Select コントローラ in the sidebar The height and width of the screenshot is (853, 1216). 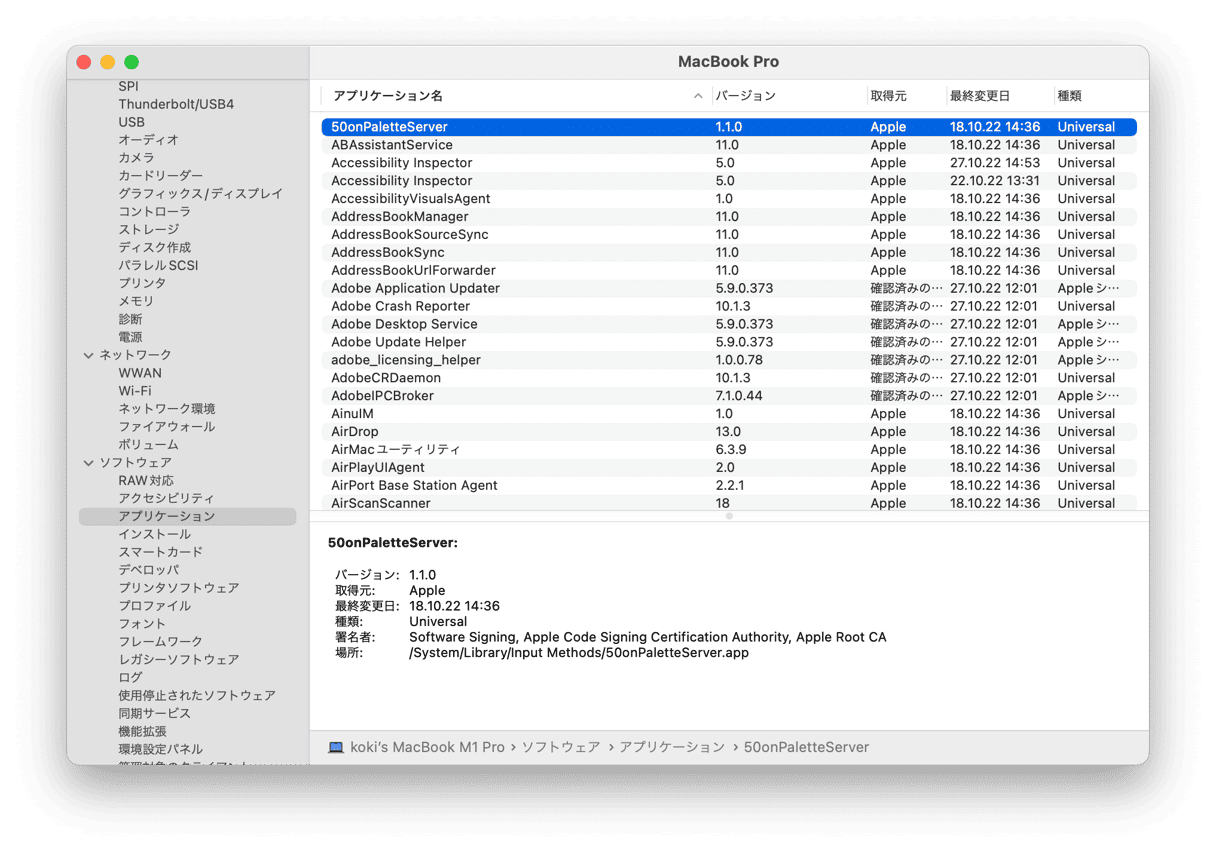click(154, 212)
